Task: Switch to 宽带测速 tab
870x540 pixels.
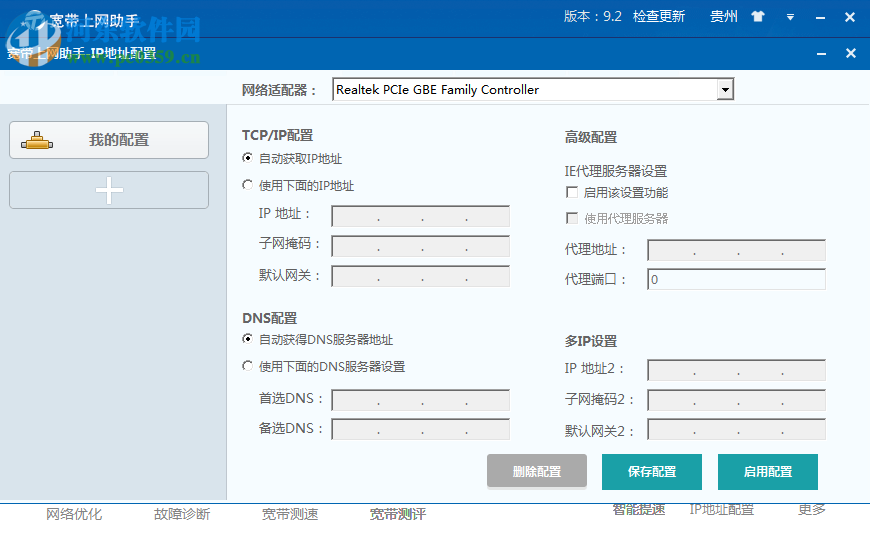Action: [x=290, y=514]
